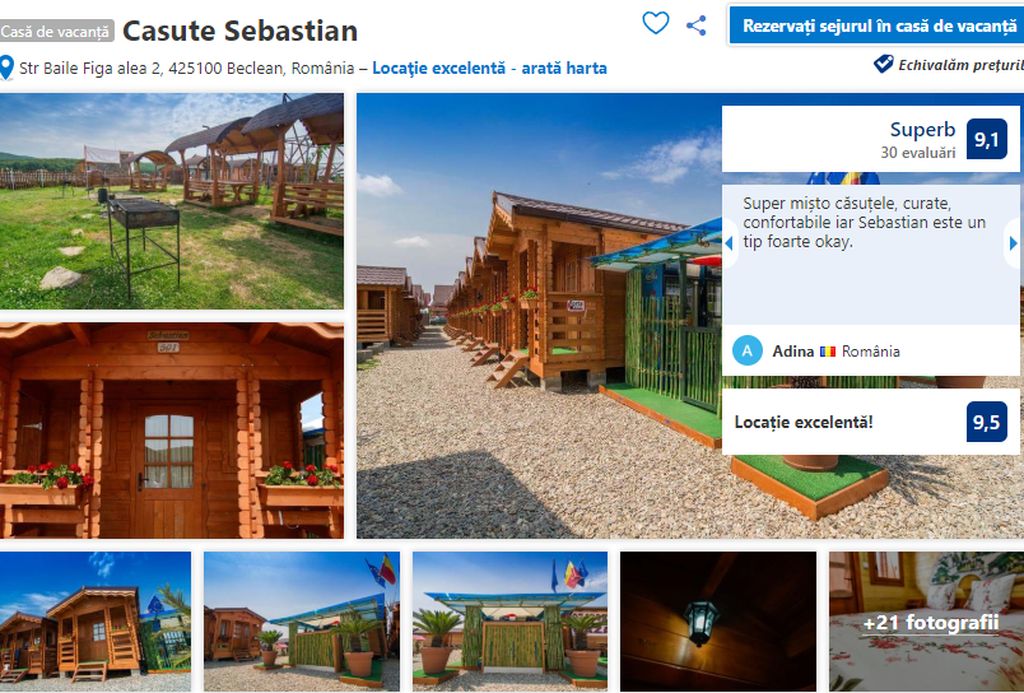Show next review with right arrow
Image resolution: width=1024 pixels, height=693 pixels.
(1013, 243)
